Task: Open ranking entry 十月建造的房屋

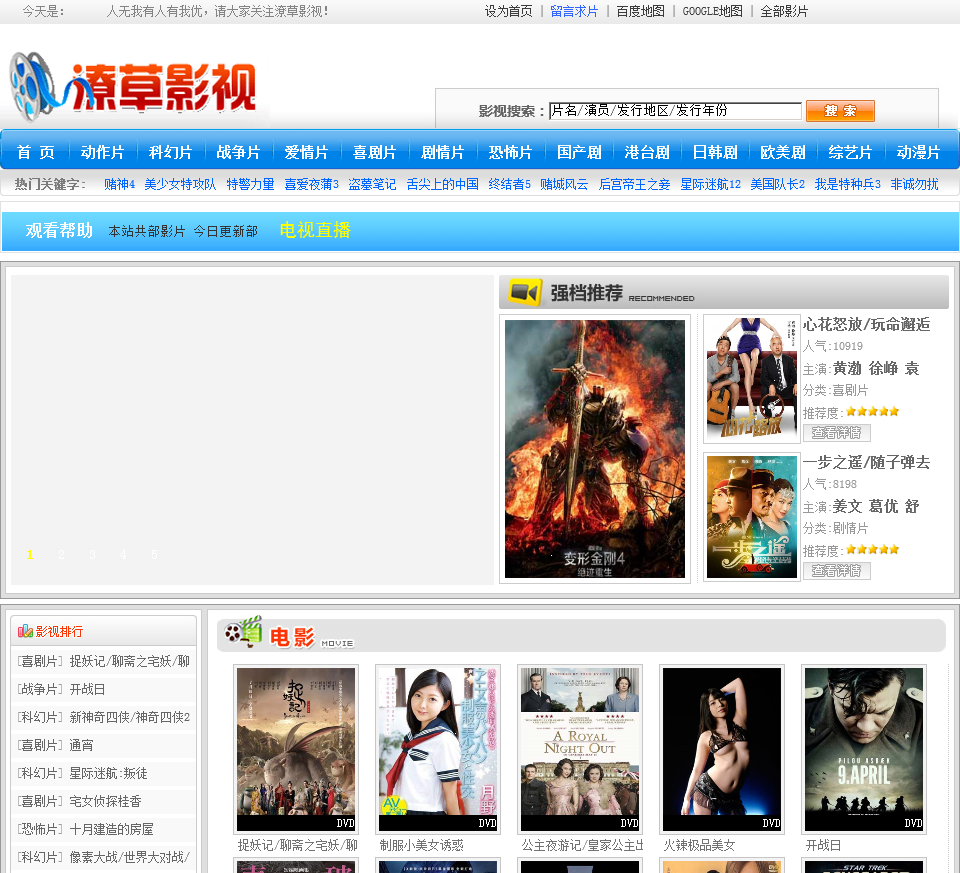Action: coord(111,829)
